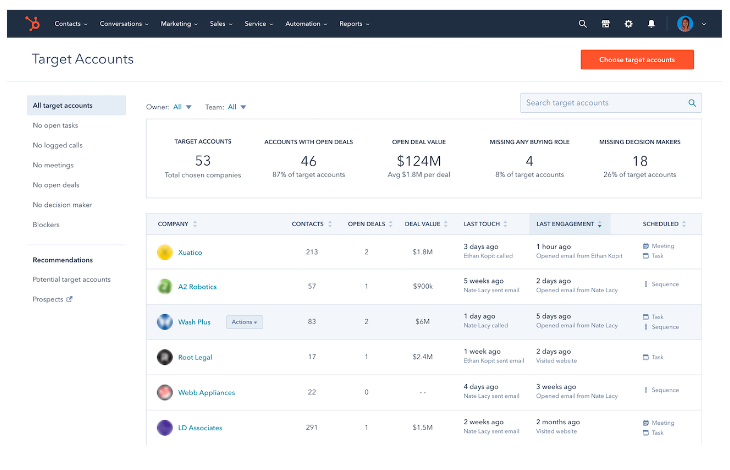Screen dimensions: 730x470
Task: Select No meetings filter
Action: point(53,165)
